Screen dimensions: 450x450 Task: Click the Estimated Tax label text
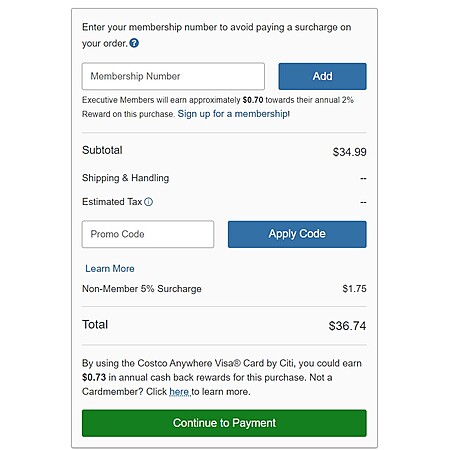(x=112, y=202)
